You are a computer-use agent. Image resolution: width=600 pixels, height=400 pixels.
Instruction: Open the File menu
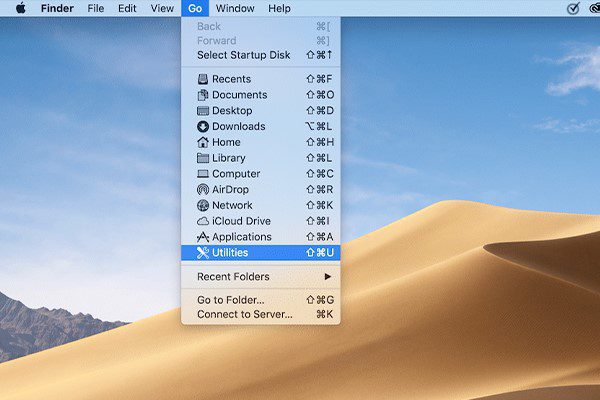[96, 8]
